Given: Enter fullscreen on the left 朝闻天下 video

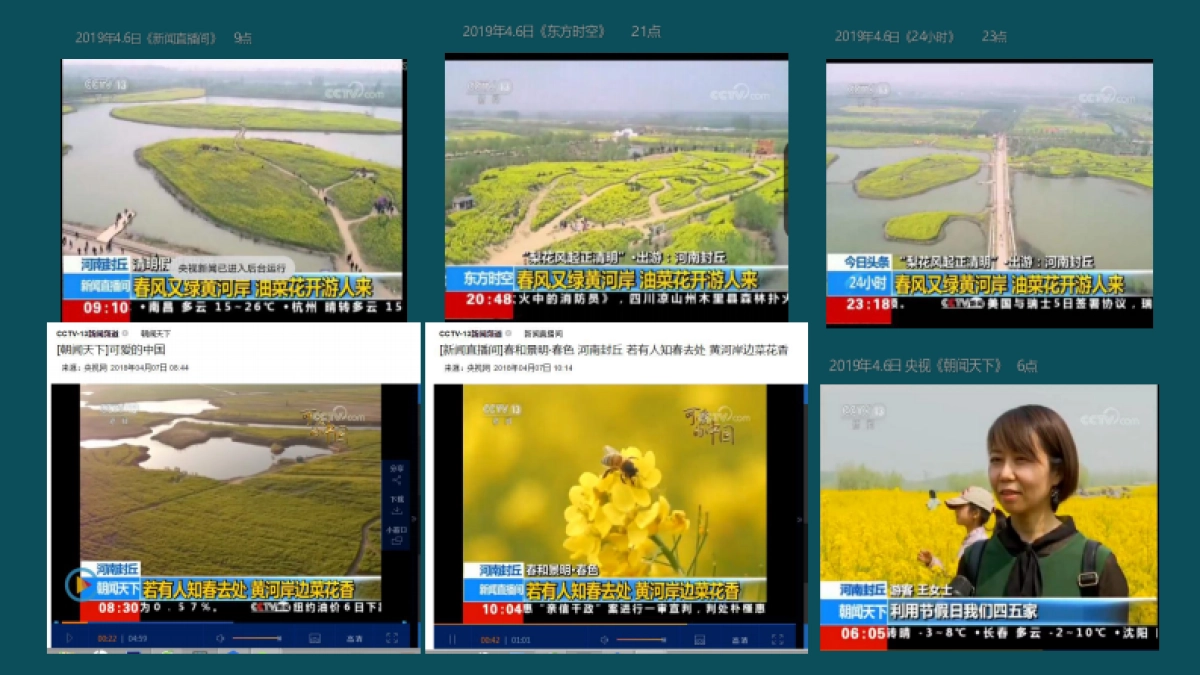Looking at the screenshot, I should pyautogui.click(x=391, y=638).
